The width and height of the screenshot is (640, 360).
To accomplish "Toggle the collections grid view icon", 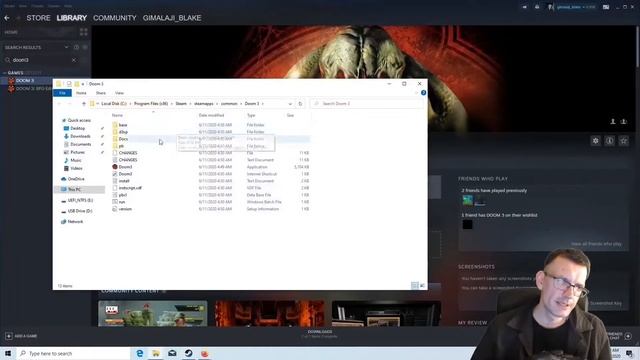I will coord(84,32).
